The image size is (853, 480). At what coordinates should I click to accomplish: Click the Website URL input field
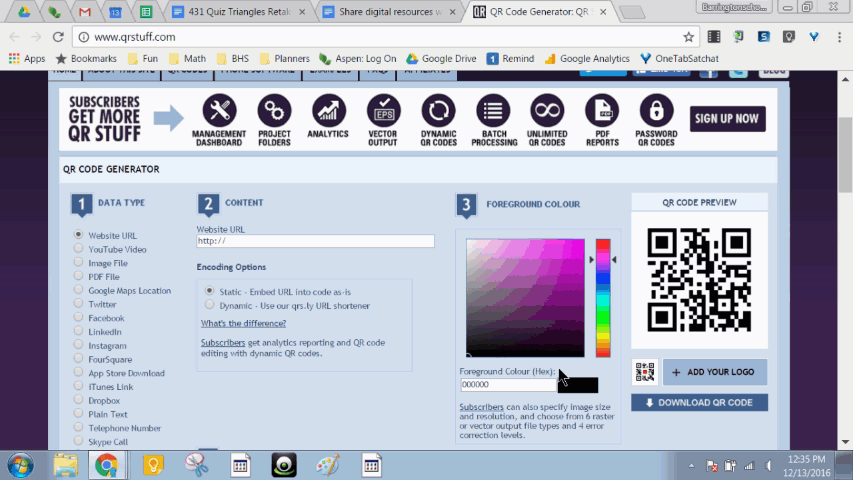(x=316, y=241)
